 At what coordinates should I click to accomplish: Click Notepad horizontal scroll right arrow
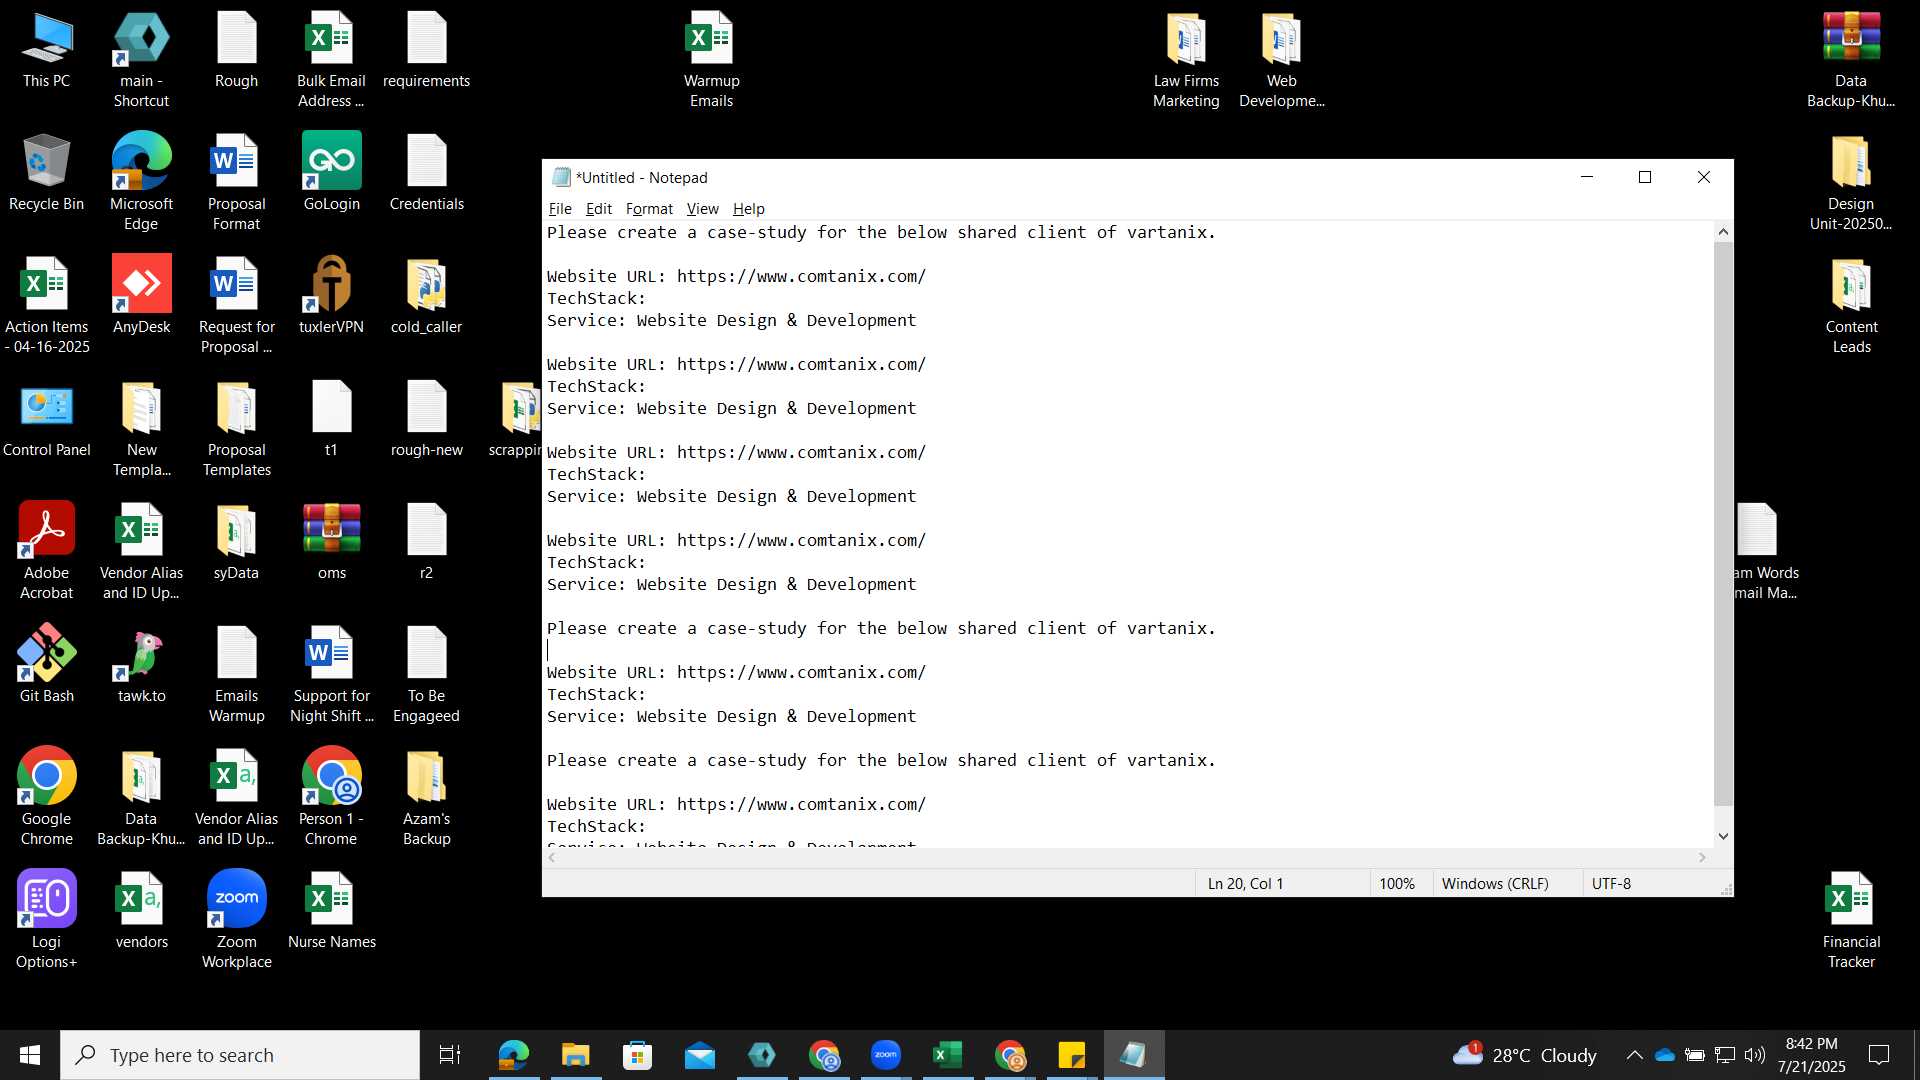pyautogui.click(x=1703, y=857)
